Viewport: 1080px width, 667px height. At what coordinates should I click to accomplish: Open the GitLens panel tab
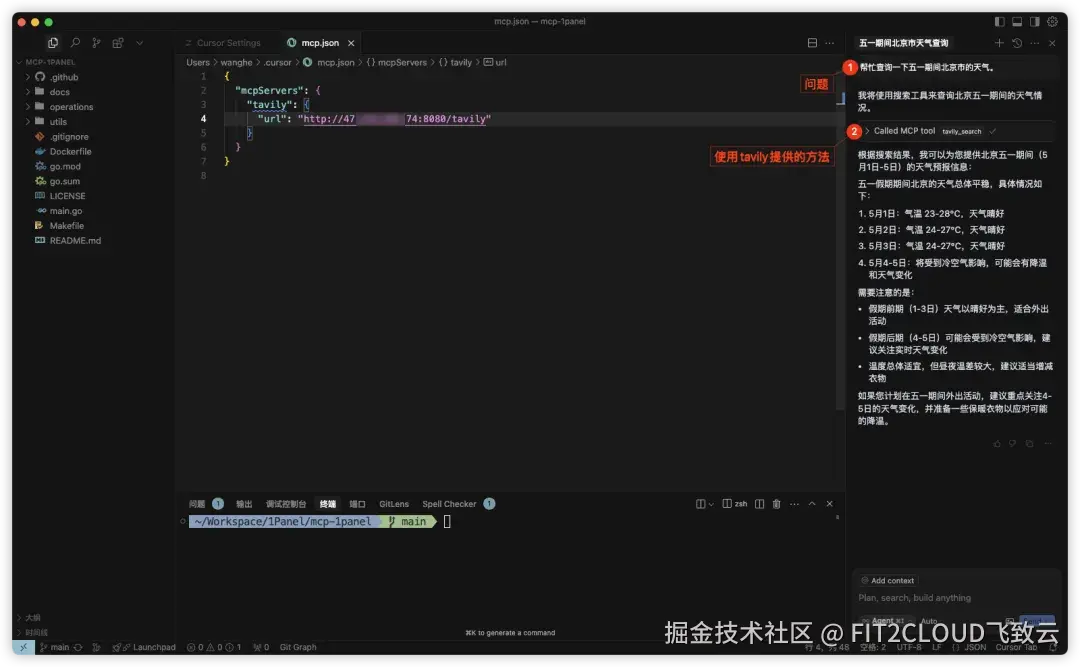[x=394, y=504]
